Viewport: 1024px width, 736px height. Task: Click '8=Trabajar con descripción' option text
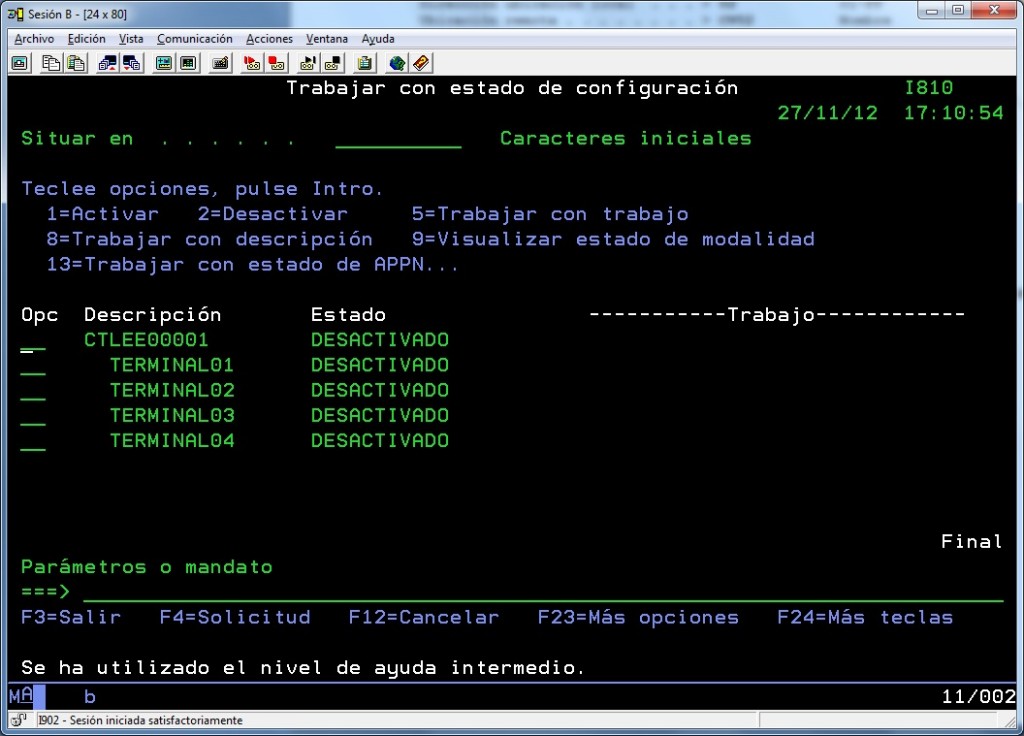[x=210, y=240]
